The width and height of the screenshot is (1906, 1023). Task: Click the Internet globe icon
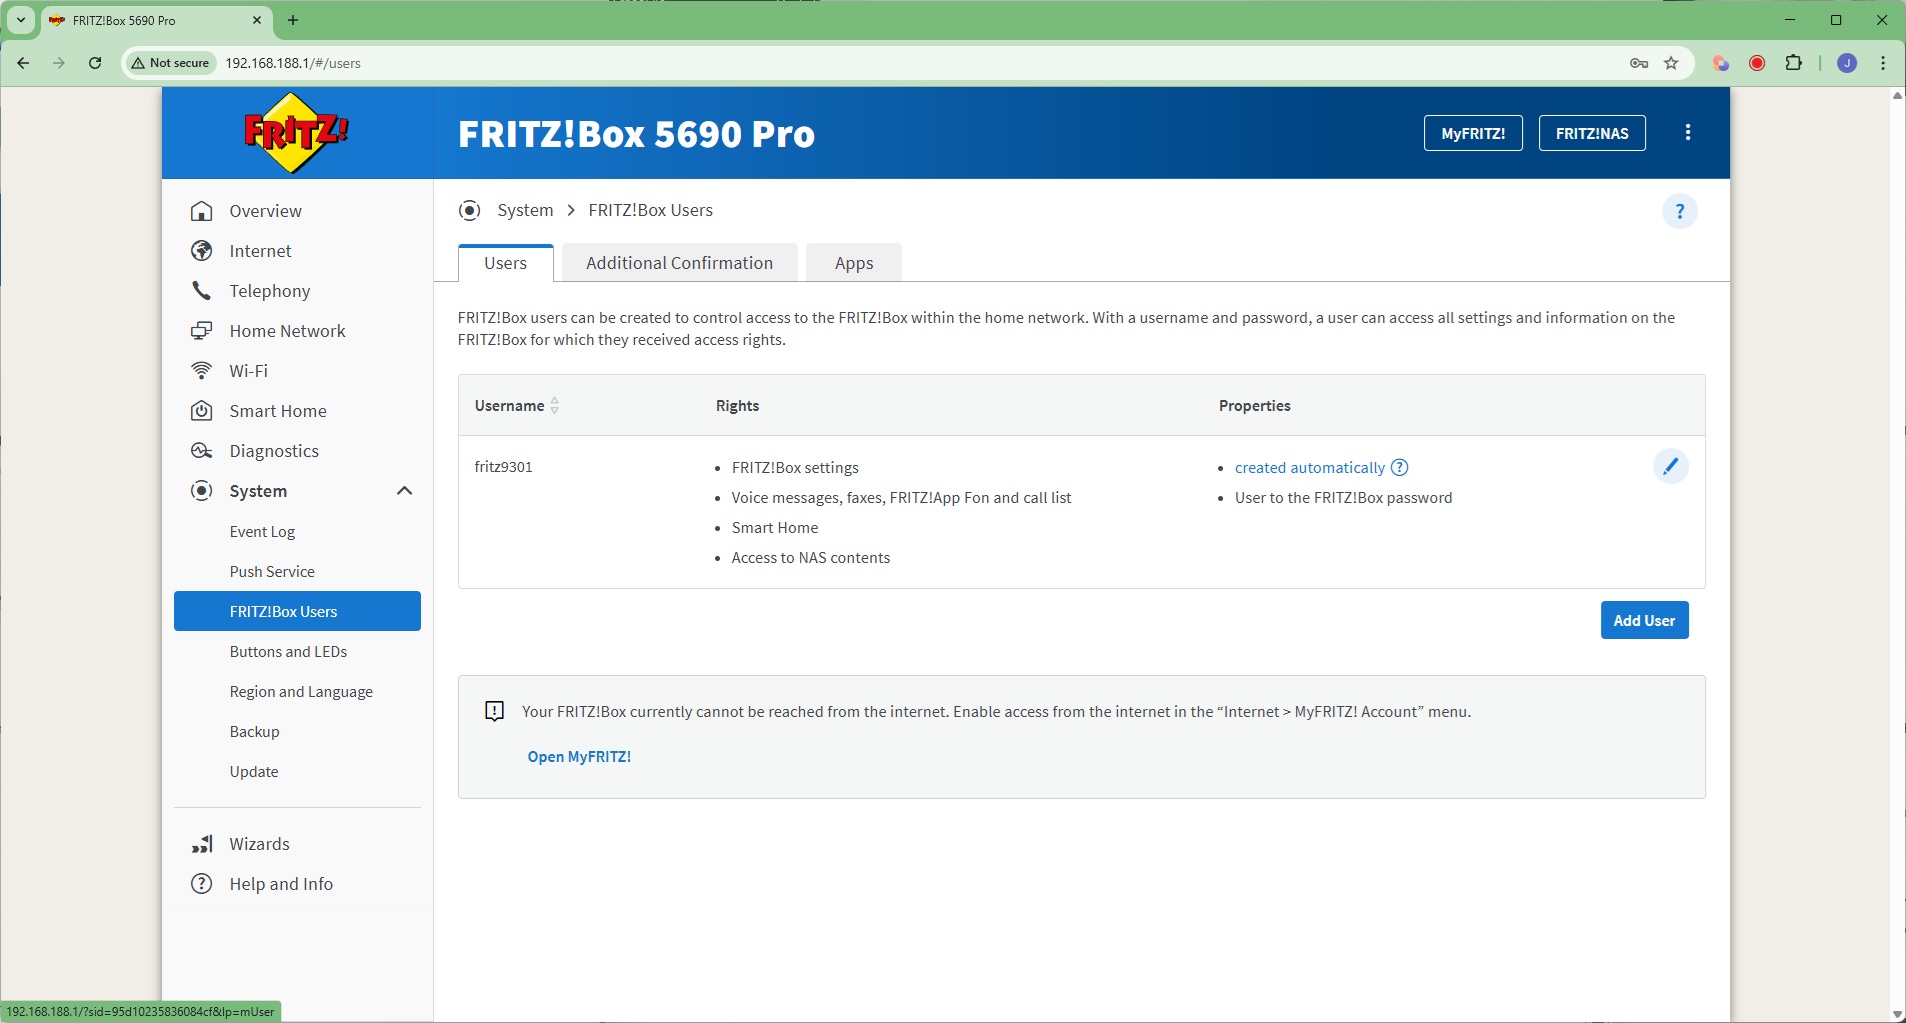coord(202,251)
